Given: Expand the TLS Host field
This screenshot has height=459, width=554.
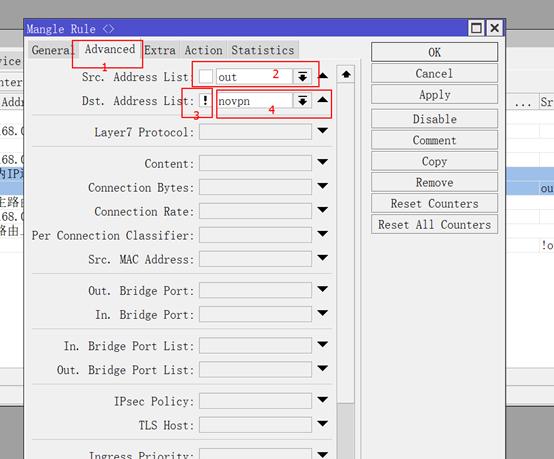Looking at the screenshot, I should [x=323, y=424].
